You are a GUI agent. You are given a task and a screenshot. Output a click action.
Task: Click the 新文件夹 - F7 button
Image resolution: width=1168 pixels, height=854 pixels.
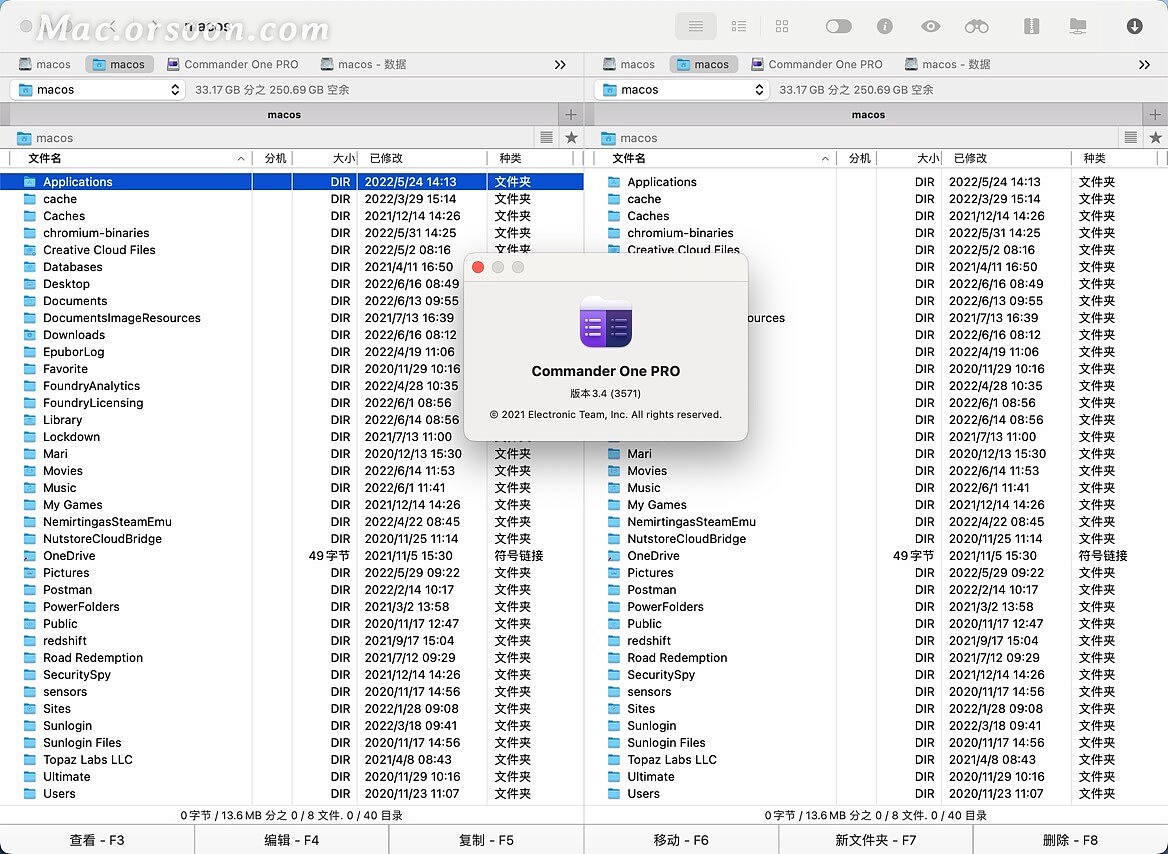click(x=875, y=840)
